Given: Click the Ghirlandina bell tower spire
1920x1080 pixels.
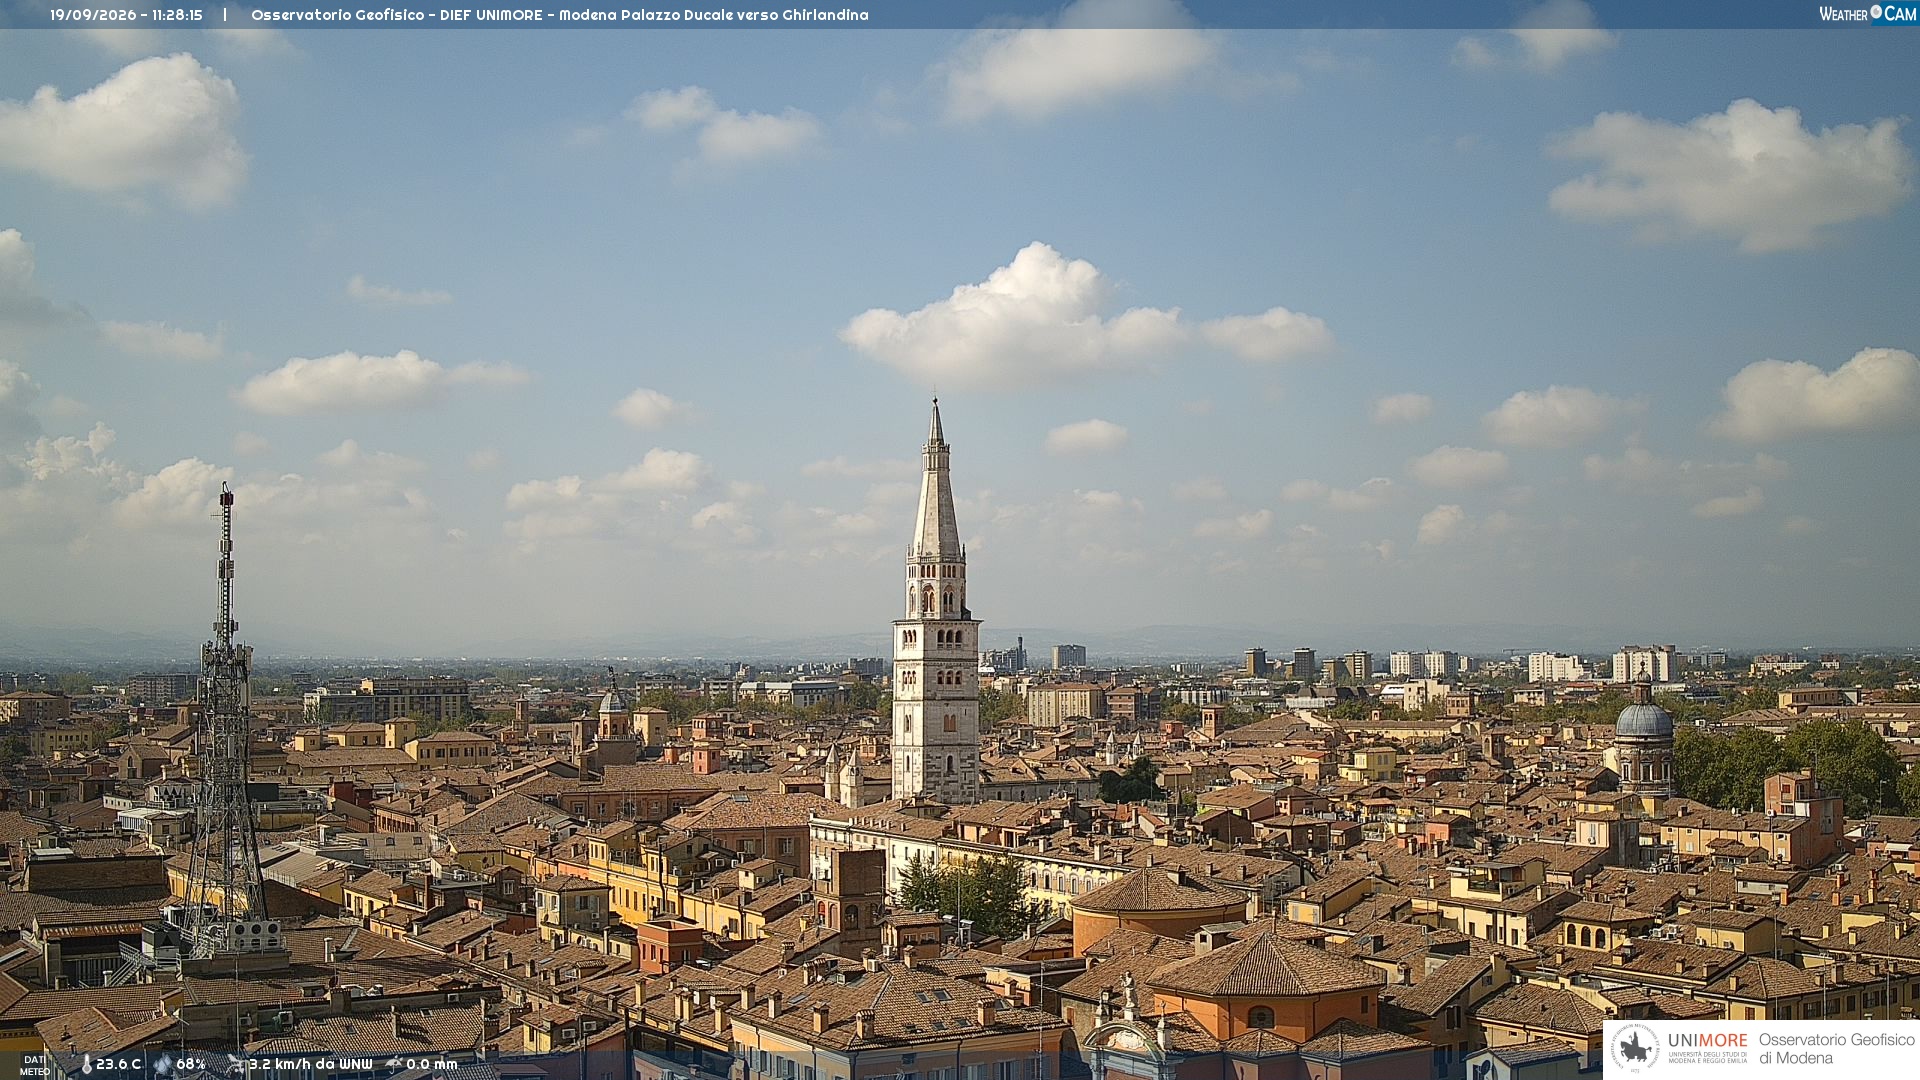Looking at the screenshot, I should (x=936, y=480).
